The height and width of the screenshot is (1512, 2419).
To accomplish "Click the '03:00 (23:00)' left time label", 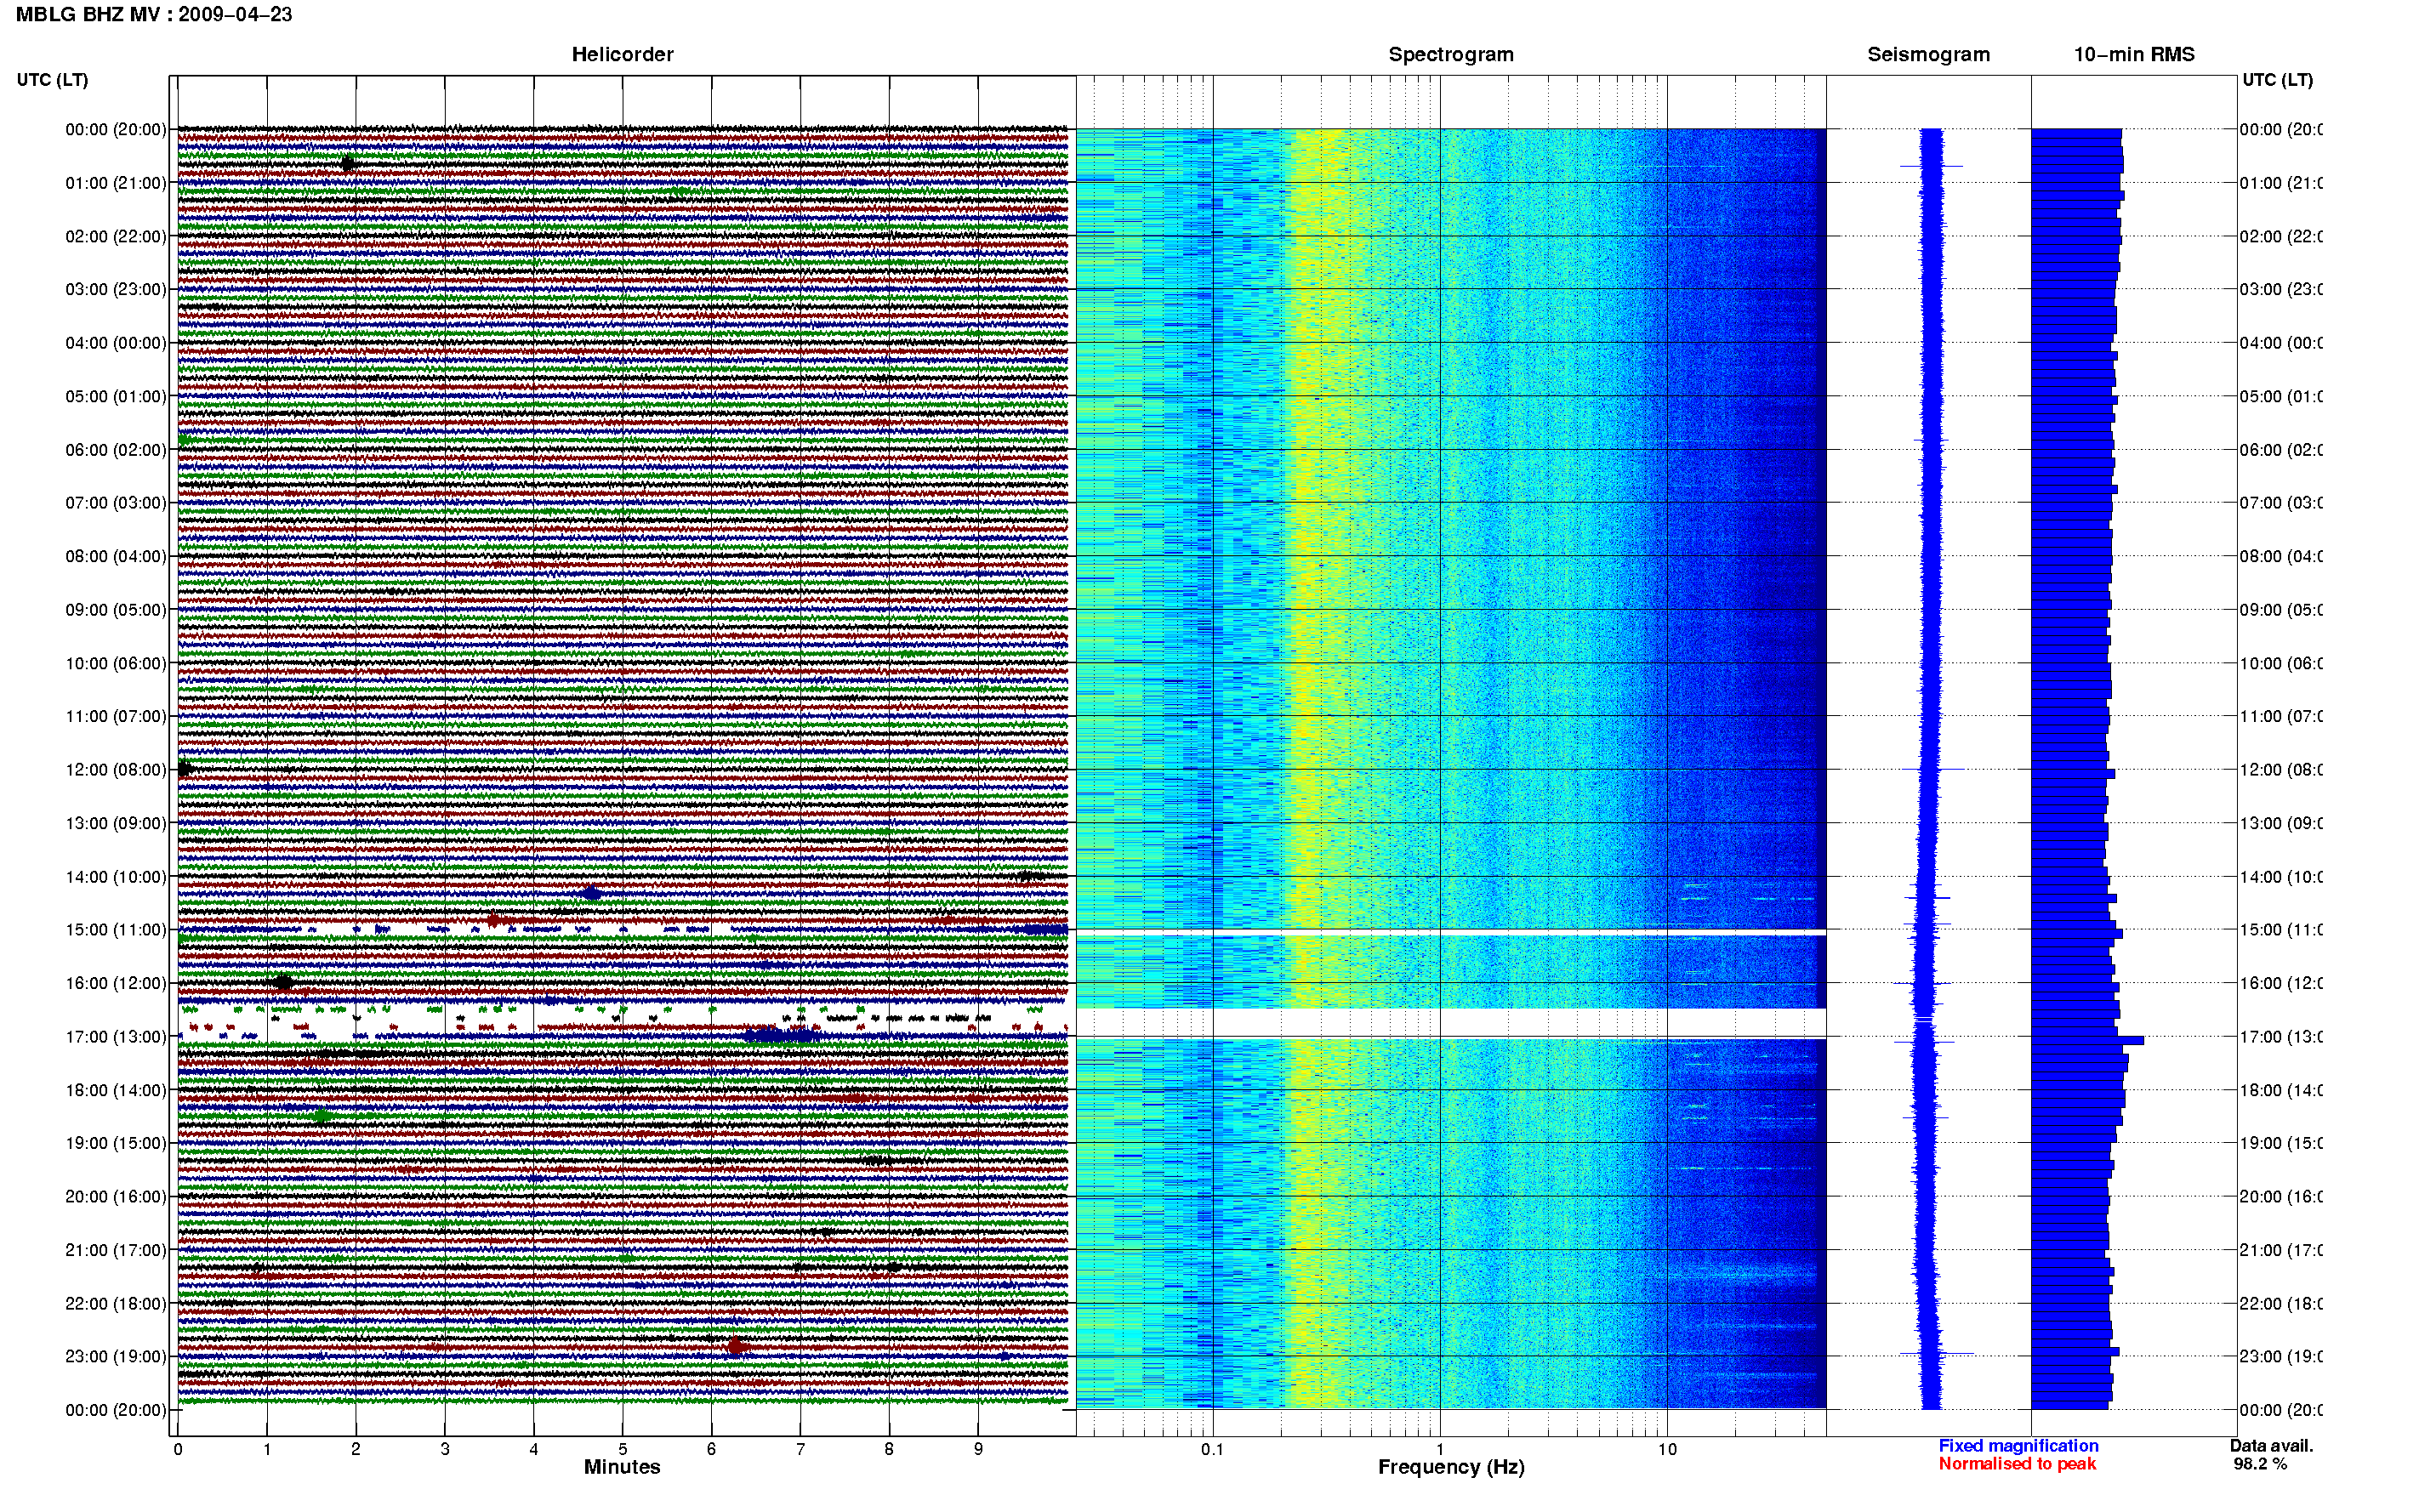I will (x=116, y=289).
